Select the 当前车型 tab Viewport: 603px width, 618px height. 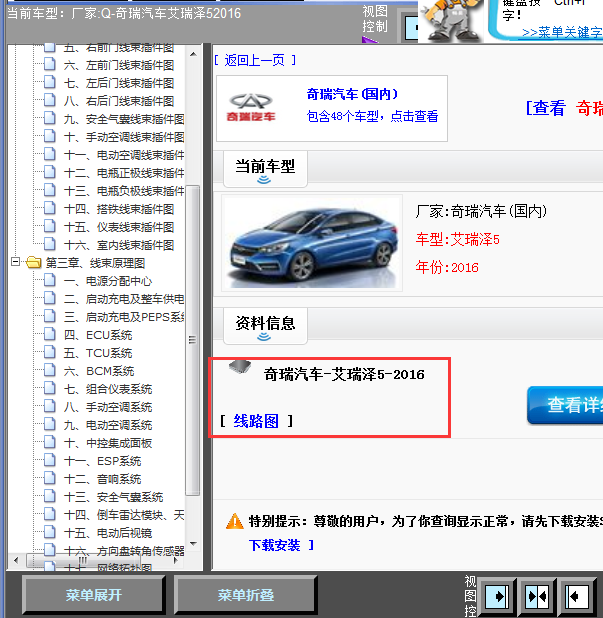click(x=265, y=169)
